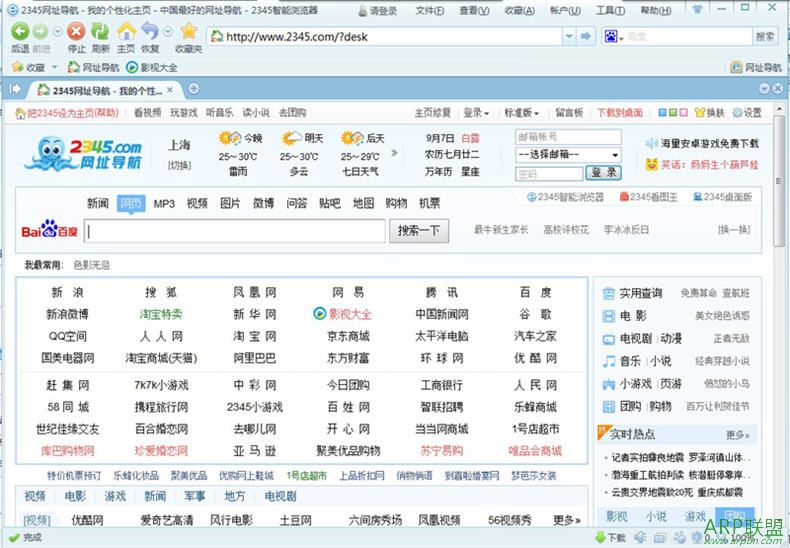Click the blue Go arrow beside address bar
790x548 pixels.
click(x=585, y=36)
